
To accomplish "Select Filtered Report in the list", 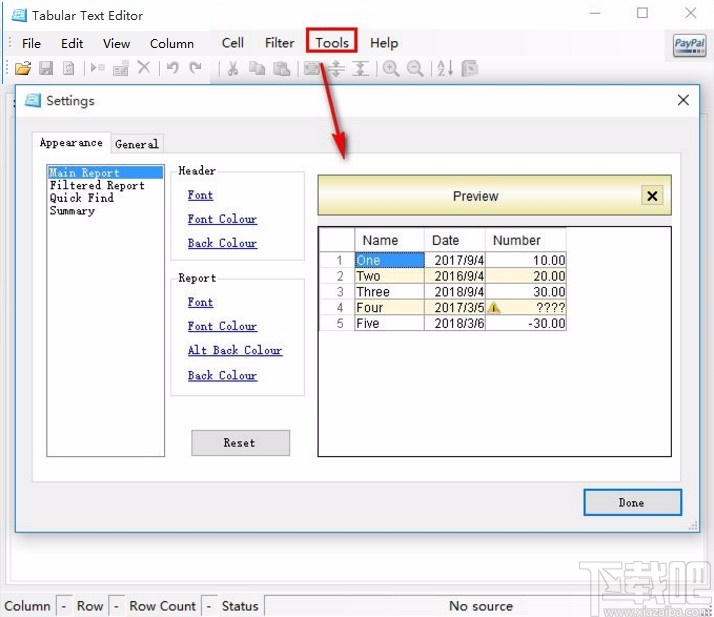I will pos(105,185).
